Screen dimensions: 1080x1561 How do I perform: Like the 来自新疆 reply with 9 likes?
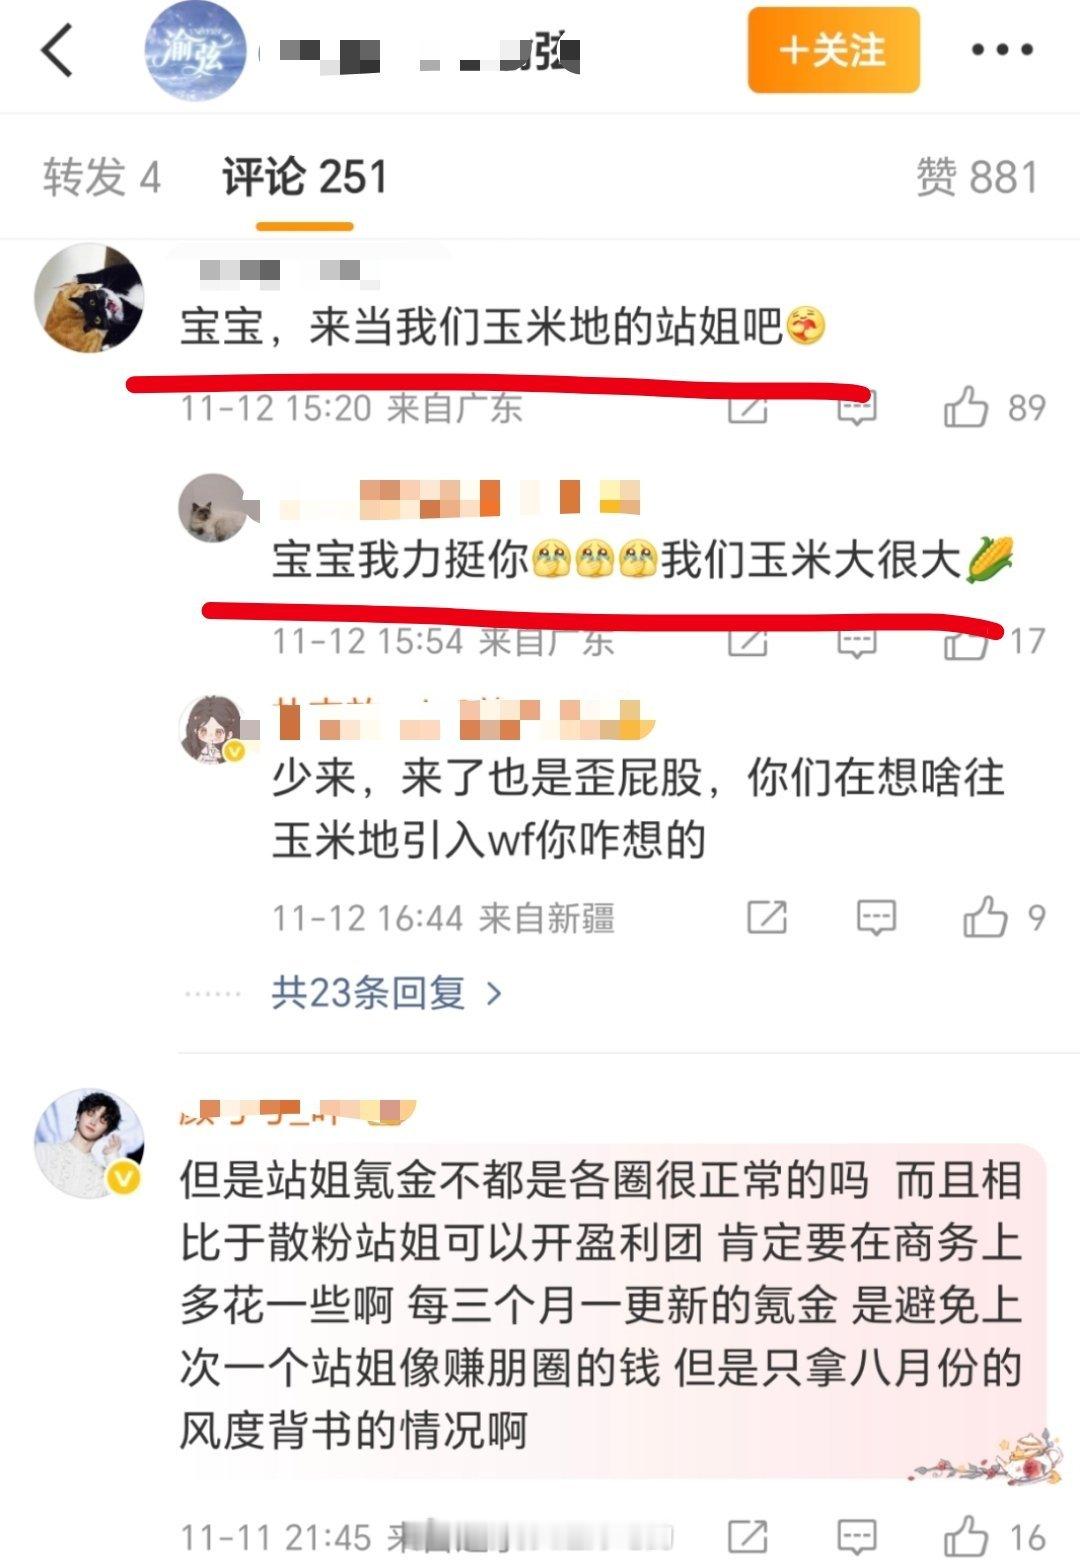point(1003,917)
